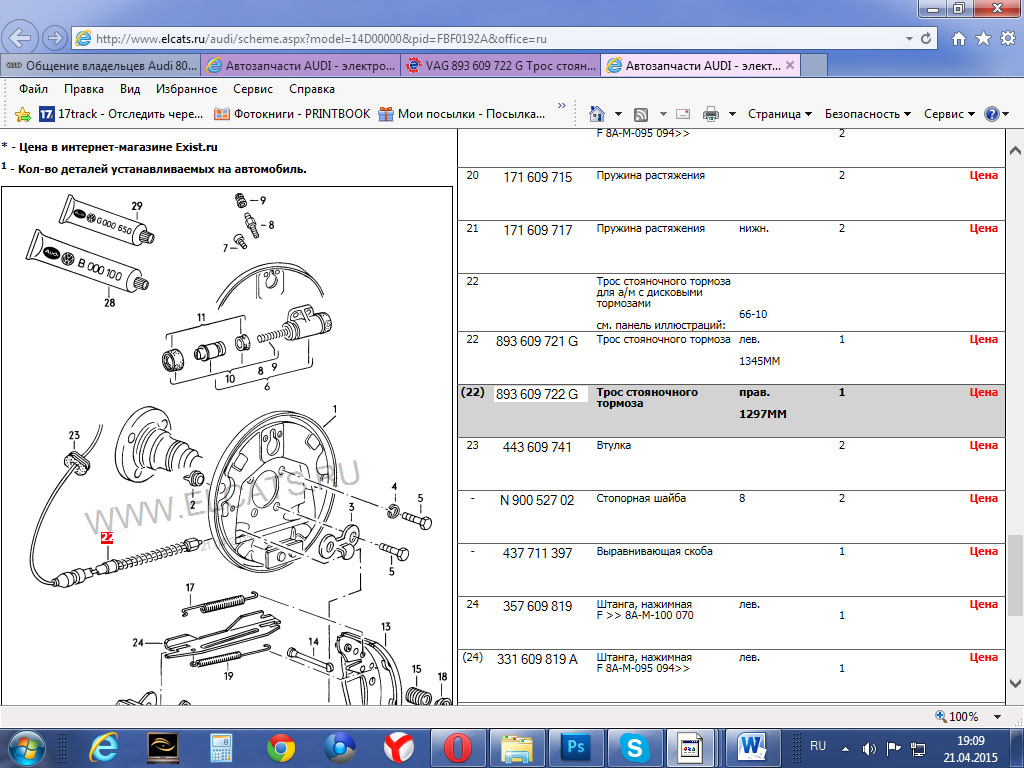Image resolution: width=1024 pixels, height=768 pixels.
Task: Open the Файл menu
Action: [33, 89]
